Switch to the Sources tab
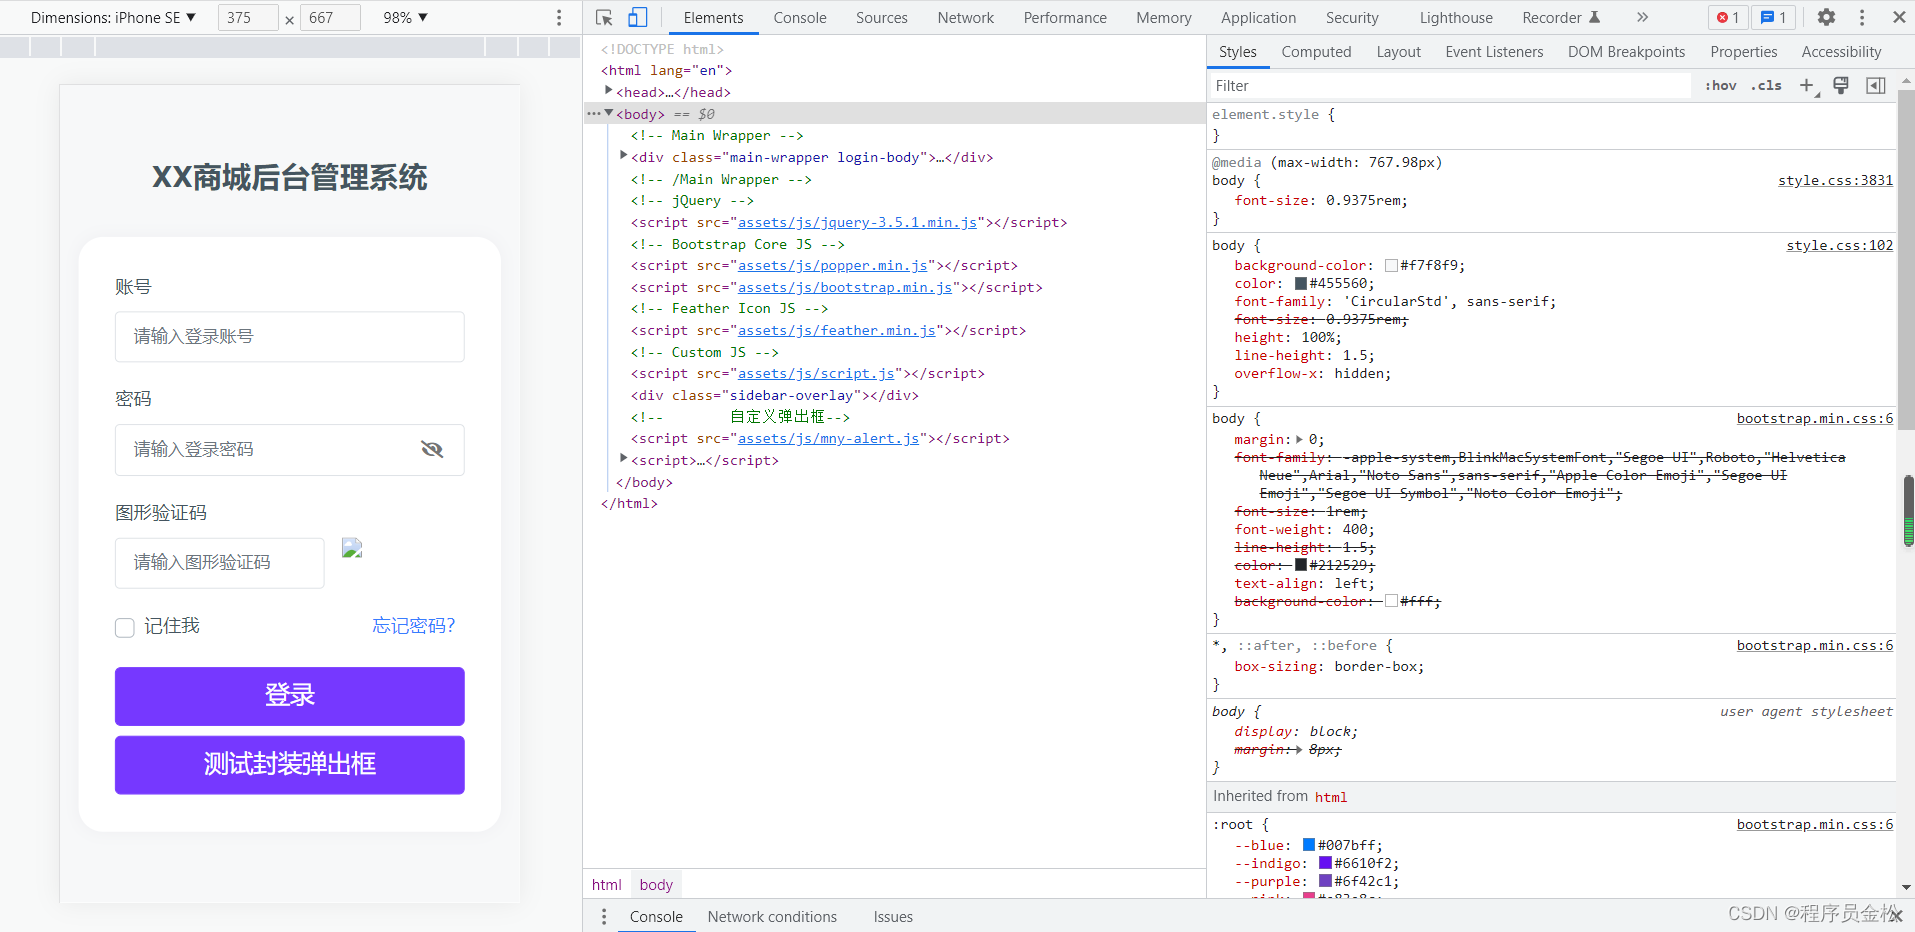 pyautogui.click(x=882, y=17)
